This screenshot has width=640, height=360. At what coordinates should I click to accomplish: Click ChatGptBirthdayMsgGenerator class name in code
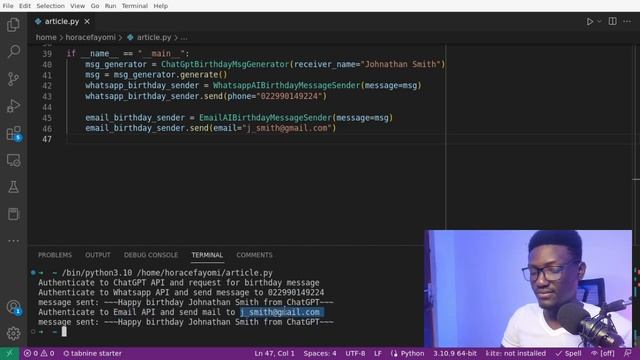[x=224, y=64]
